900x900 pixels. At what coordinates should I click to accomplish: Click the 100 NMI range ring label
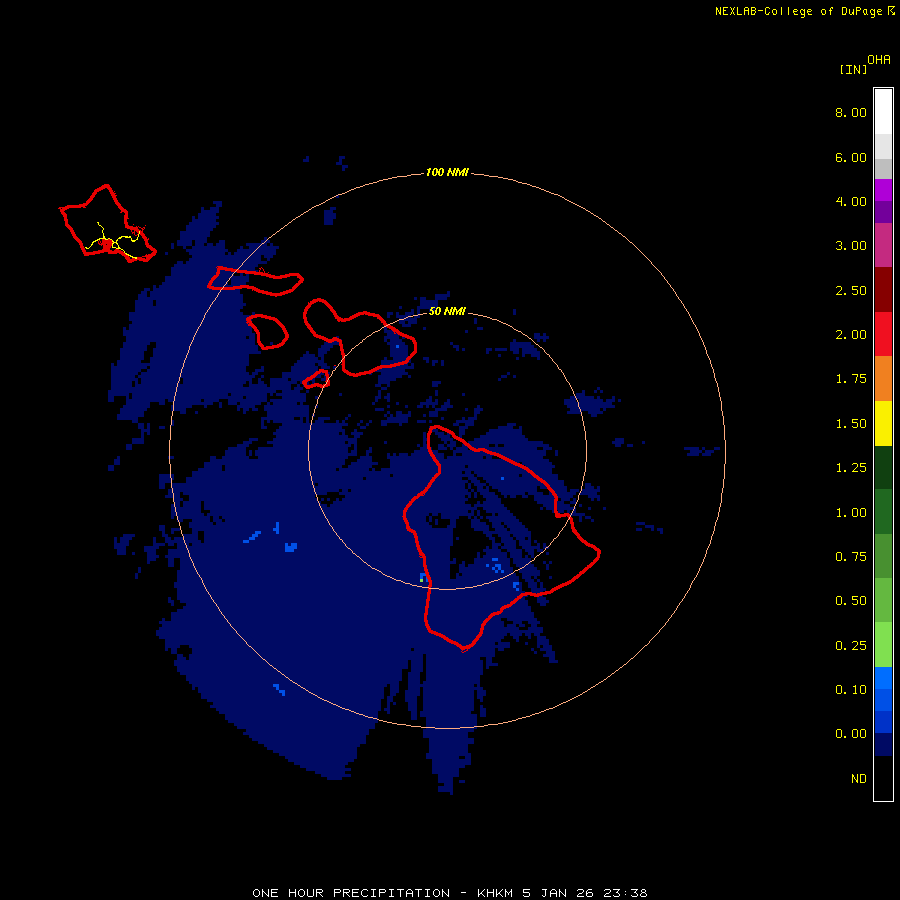click(x=447, y=172)
